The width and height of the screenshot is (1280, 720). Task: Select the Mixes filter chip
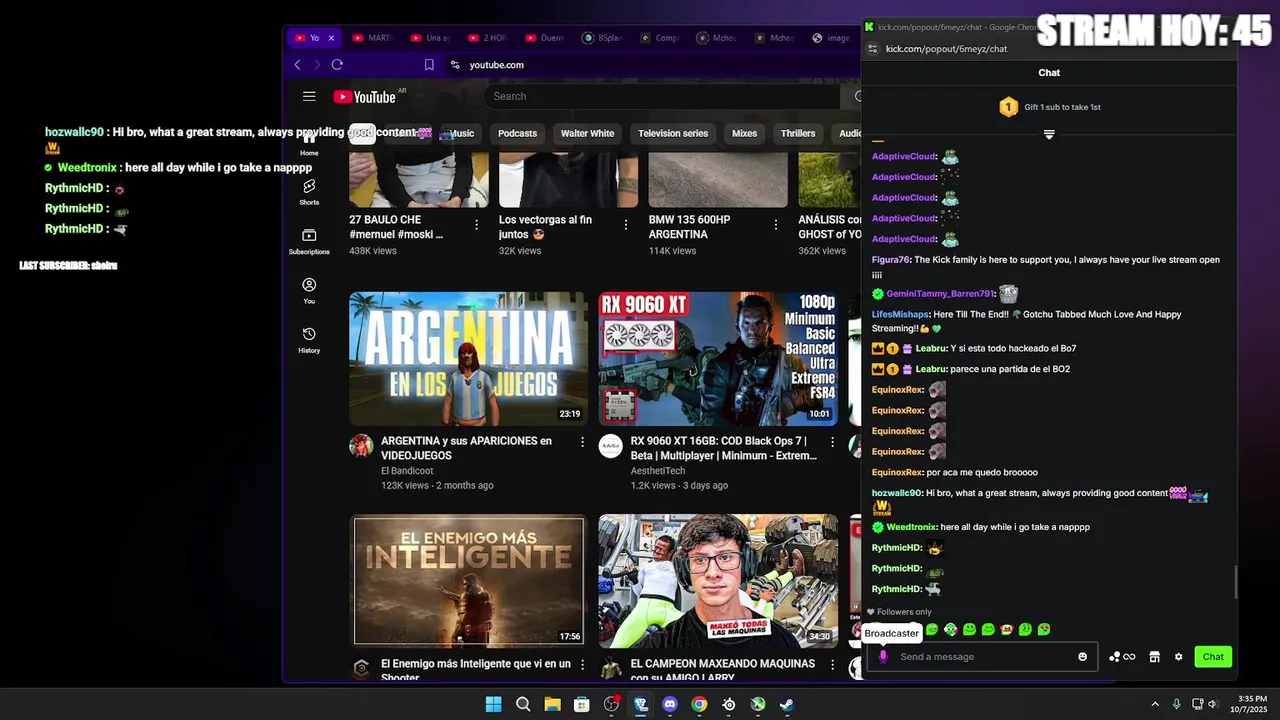[x=744, y=133]
